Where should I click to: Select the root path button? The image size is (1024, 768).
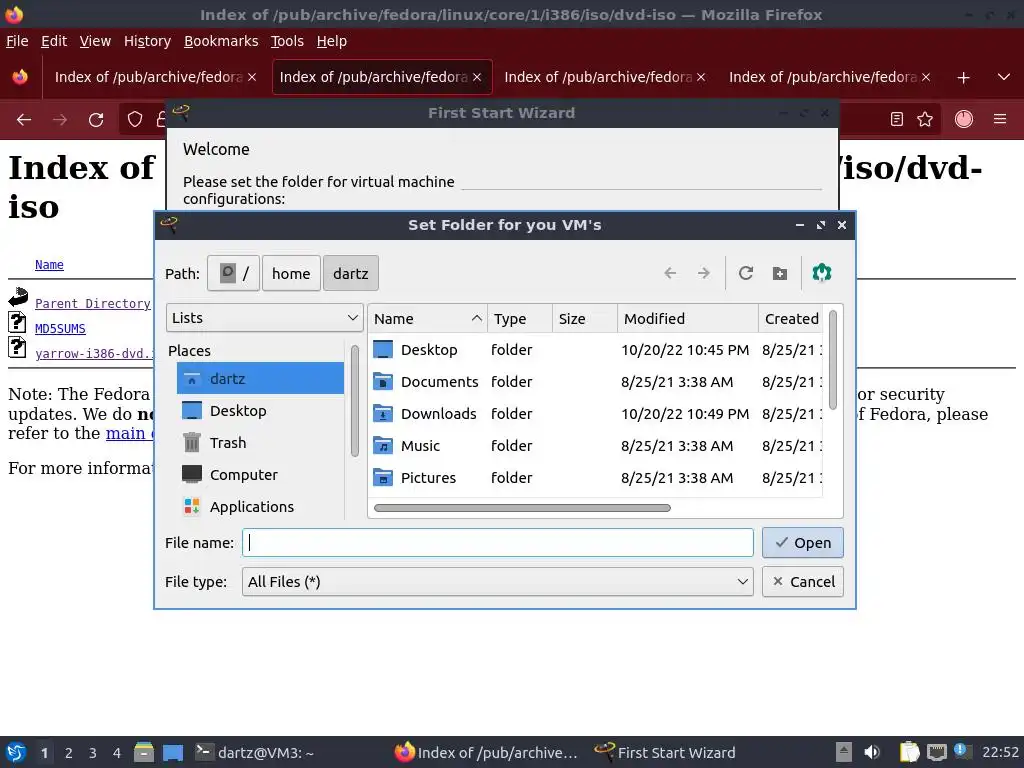[234, 273]
